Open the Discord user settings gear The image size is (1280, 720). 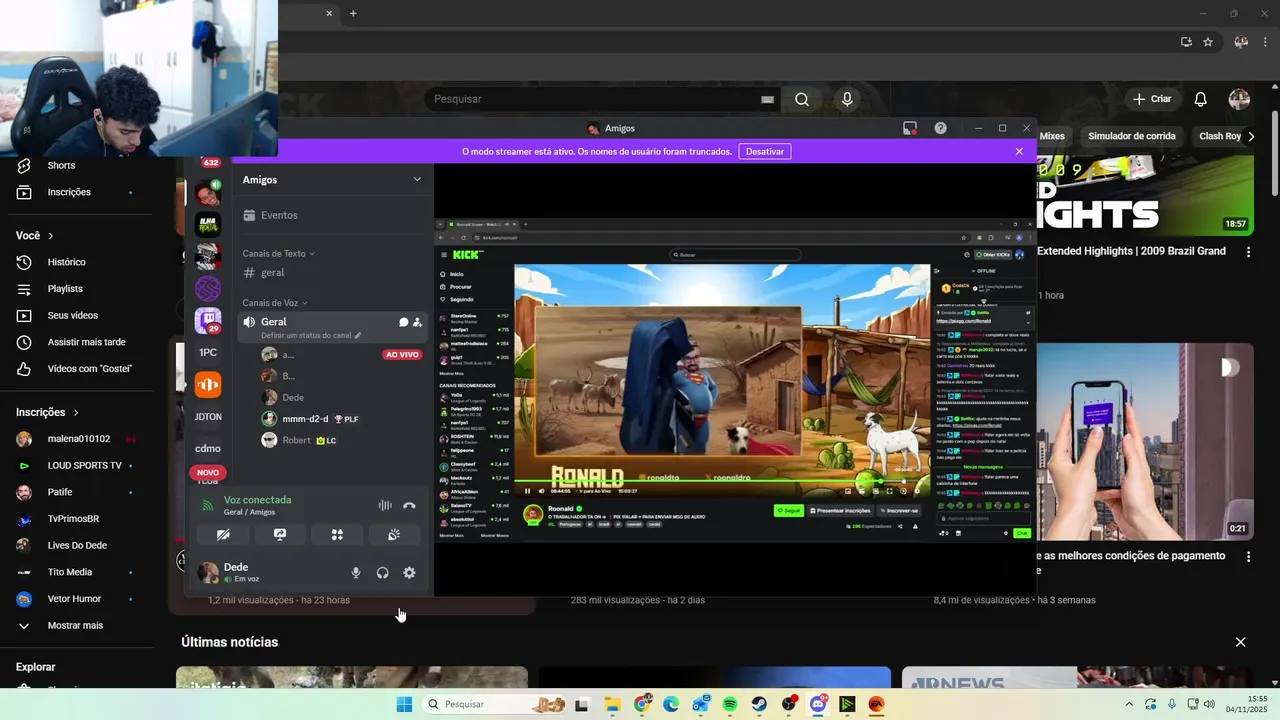409,573
